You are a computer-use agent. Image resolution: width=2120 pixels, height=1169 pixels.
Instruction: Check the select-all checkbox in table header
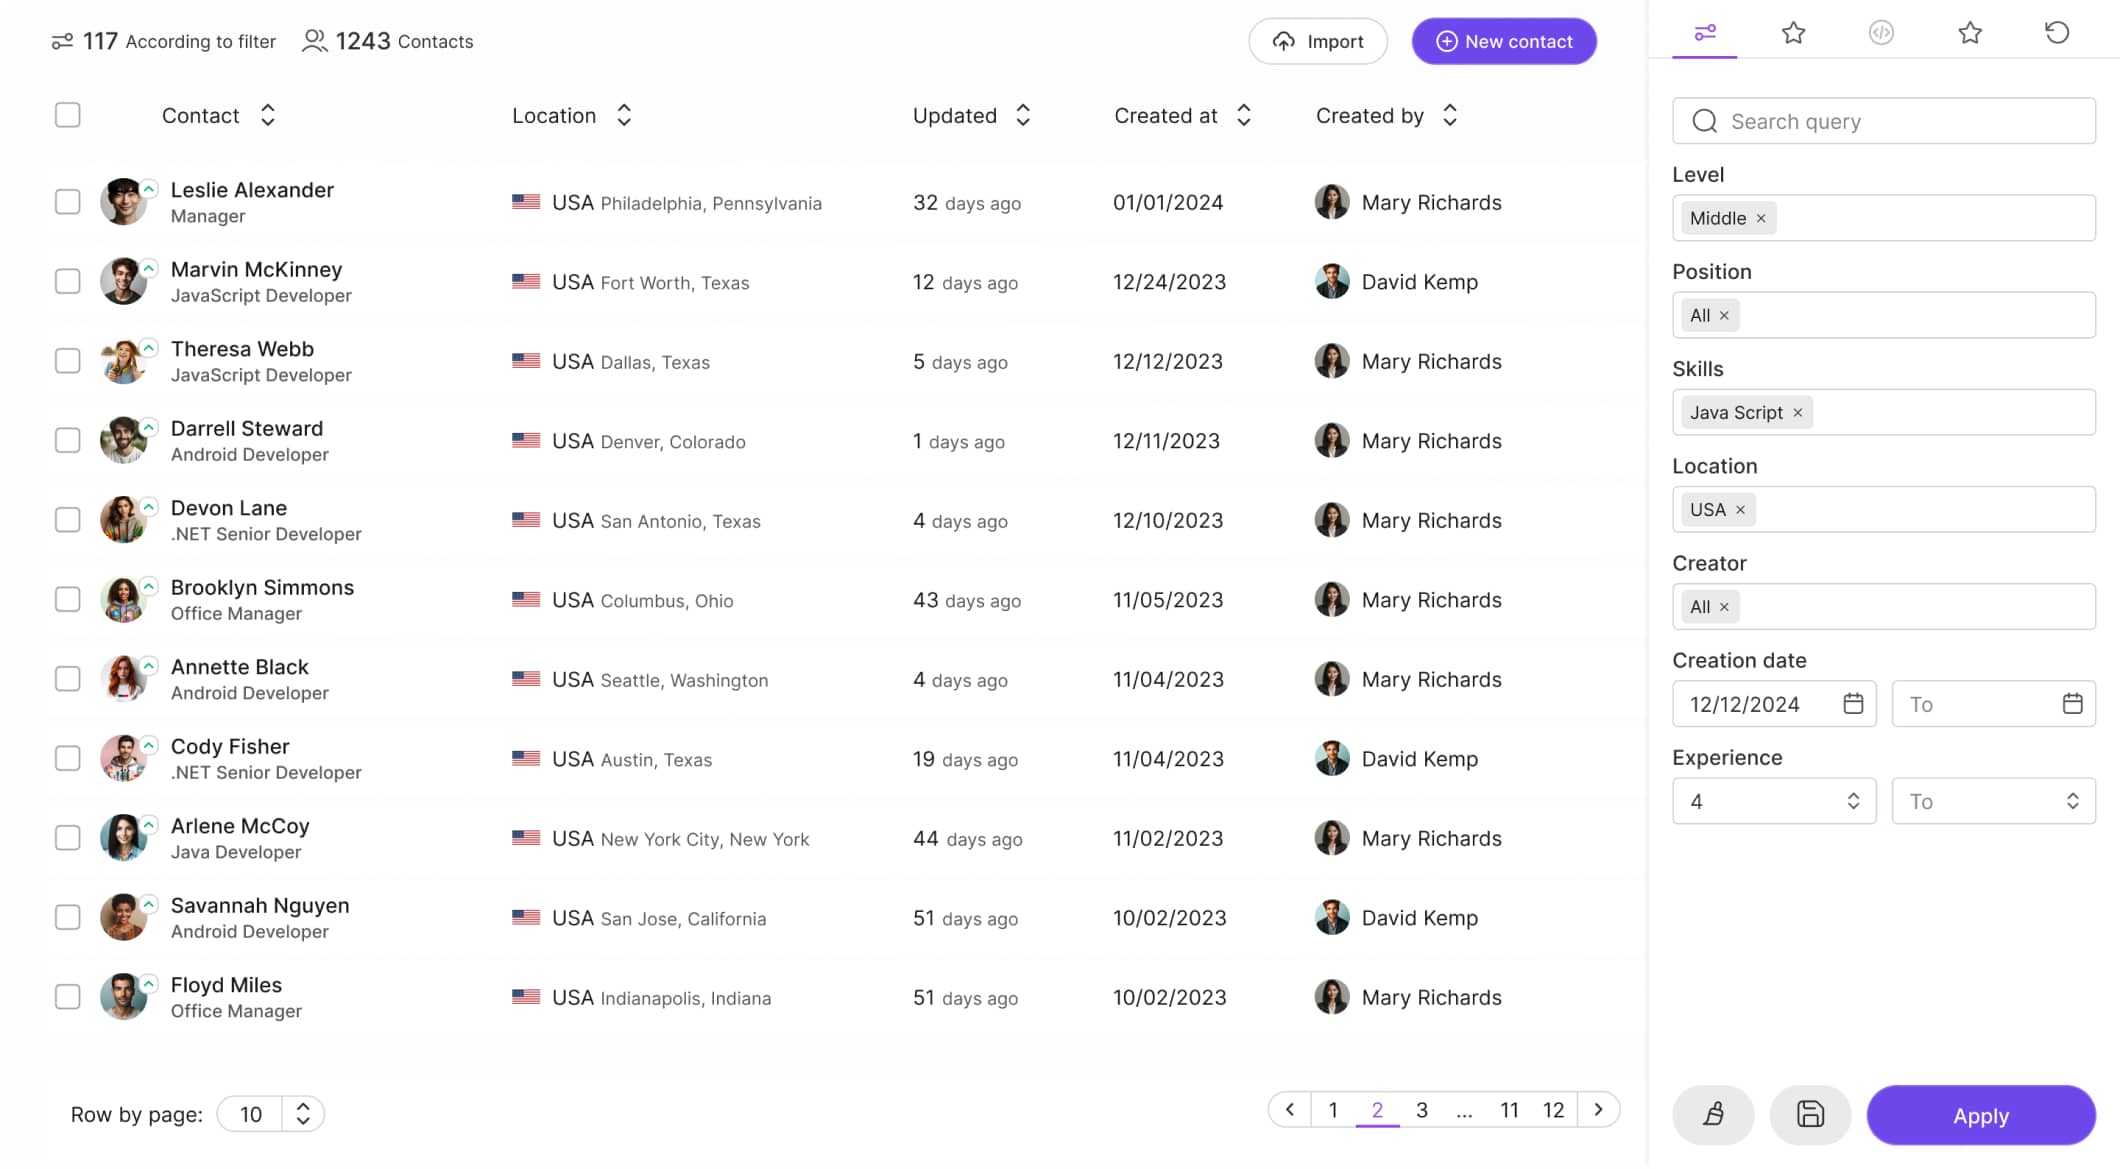(x=67, y=114)
